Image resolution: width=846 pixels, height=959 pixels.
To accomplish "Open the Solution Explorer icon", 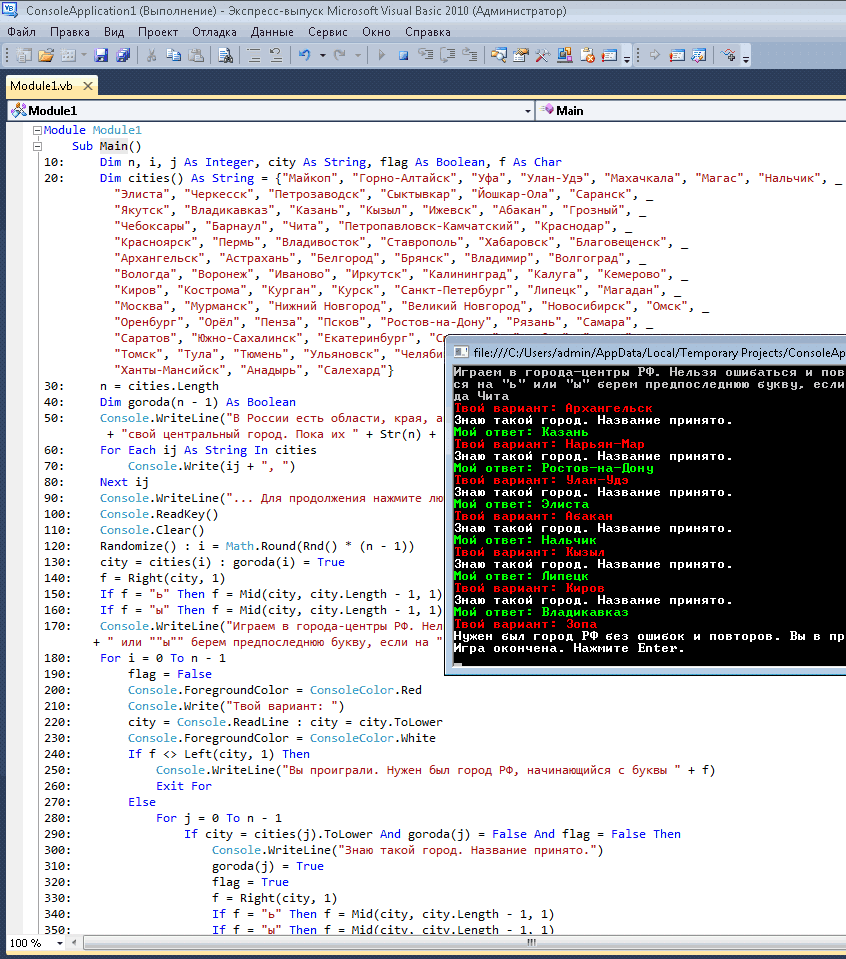I will 499,56.
